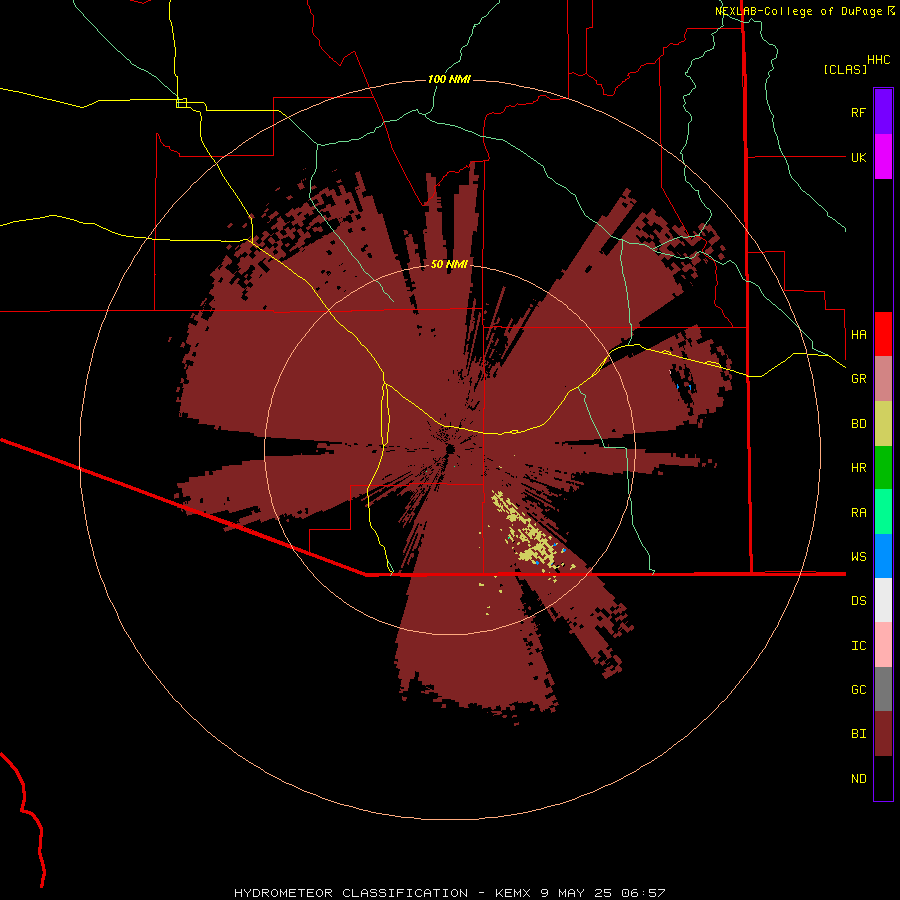Click the GR legend label
900x900 pixels.
858,379
